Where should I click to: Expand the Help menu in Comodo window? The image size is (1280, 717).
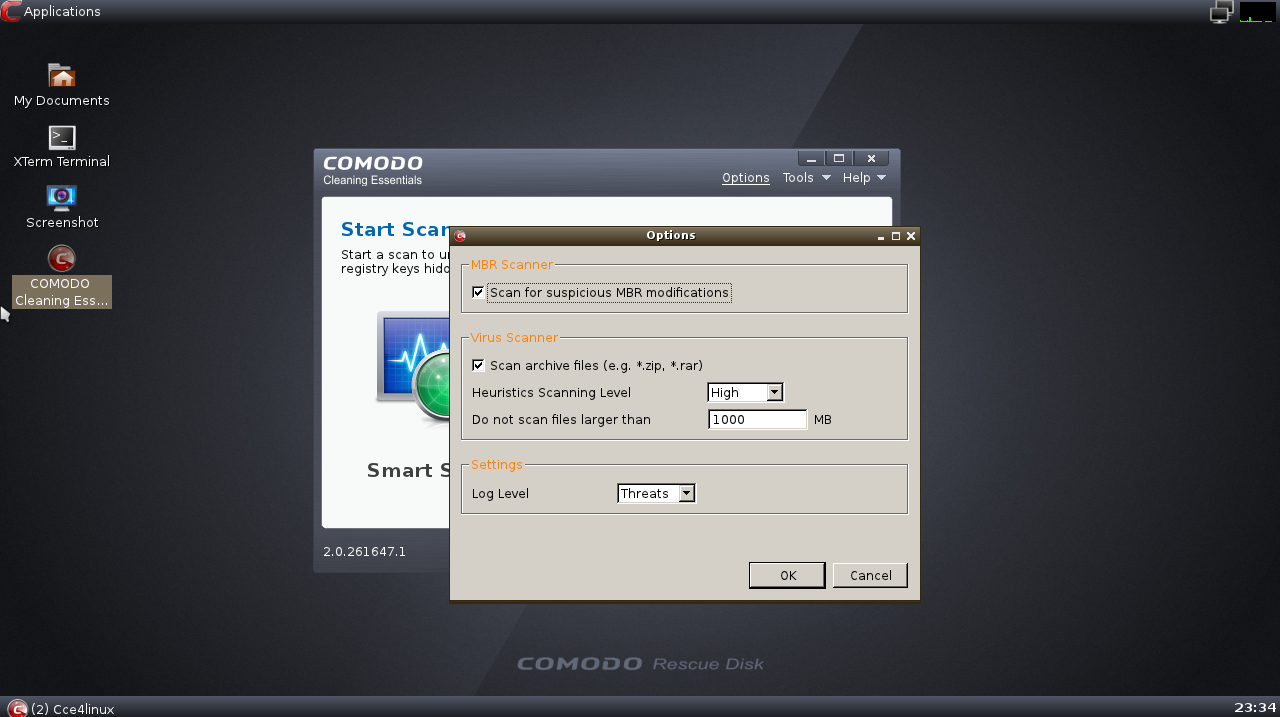coord(864,177)
